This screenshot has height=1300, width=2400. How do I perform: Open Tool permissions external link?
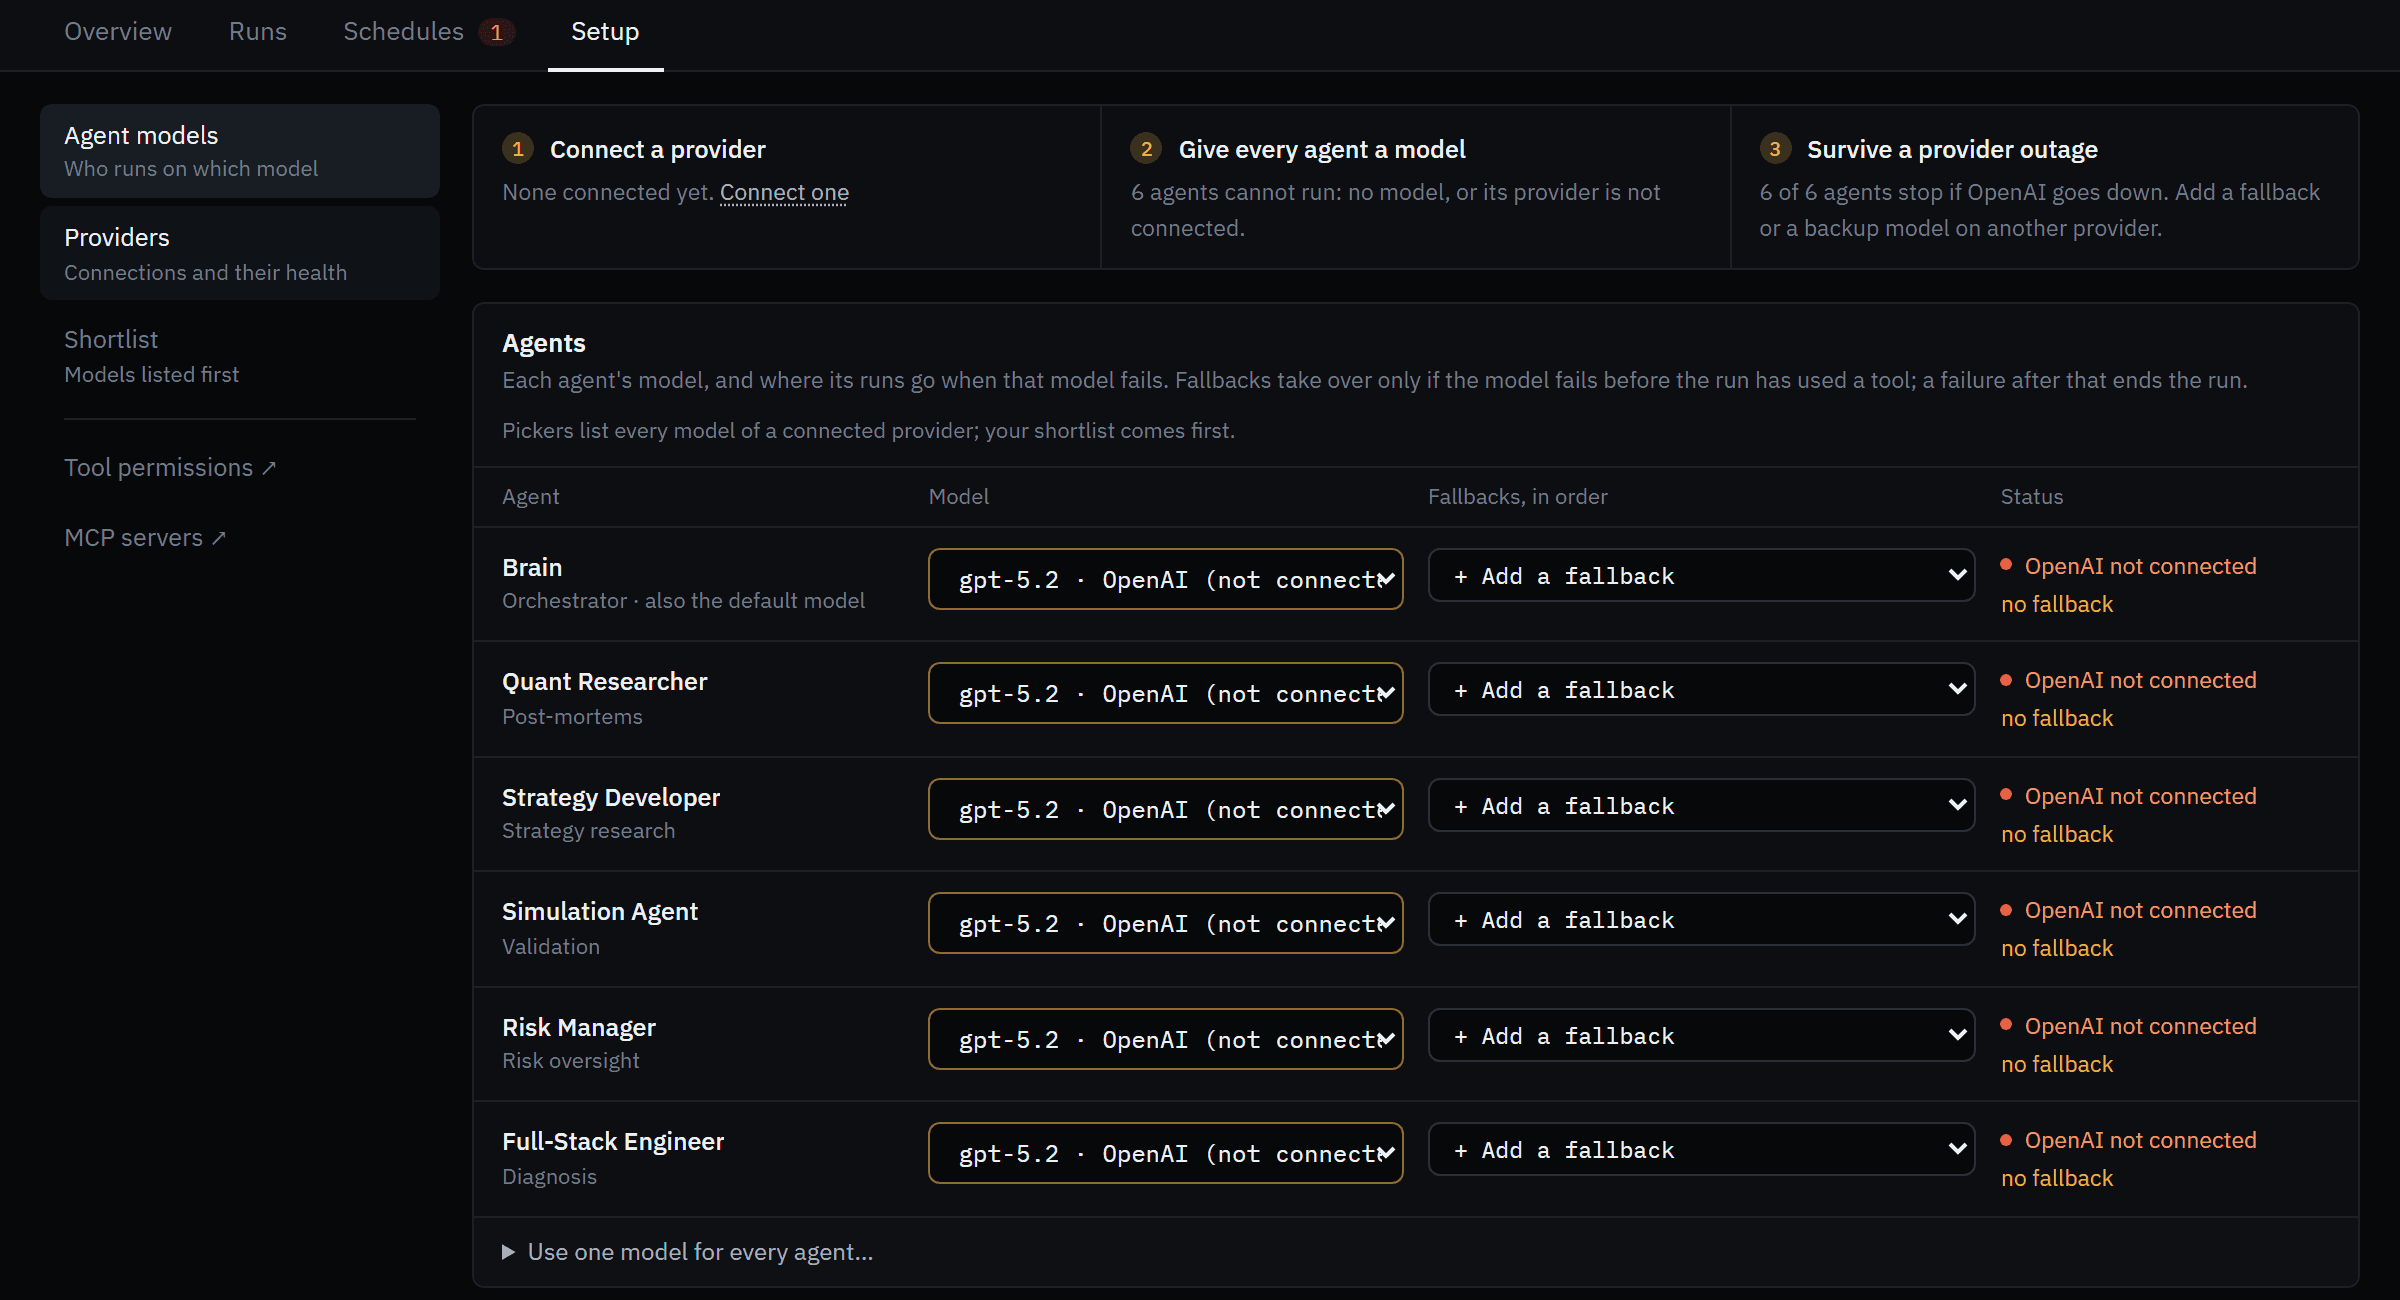(x=170, y=468)
